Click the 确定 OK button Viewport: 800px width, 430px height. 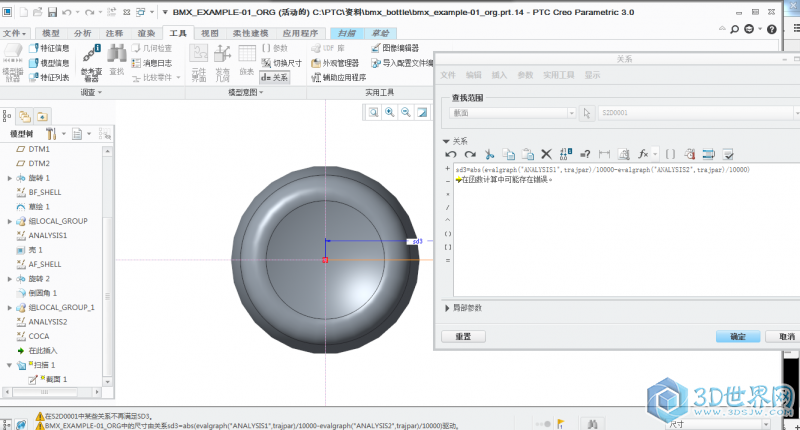pyautogui.click(x=738, y=337)
